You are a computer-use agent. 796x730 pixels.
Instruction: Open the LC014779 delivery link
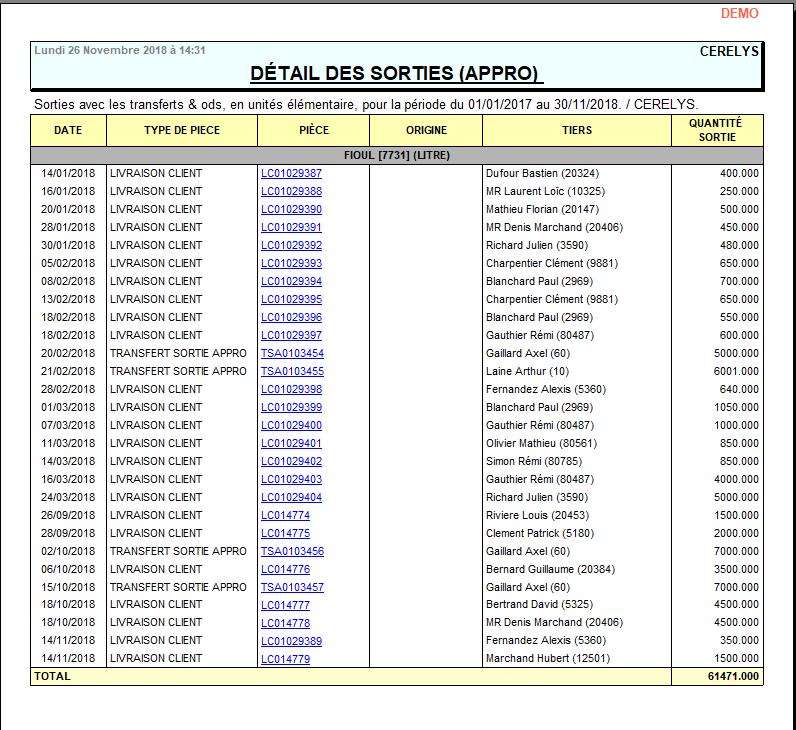click(x=285, y=659)
